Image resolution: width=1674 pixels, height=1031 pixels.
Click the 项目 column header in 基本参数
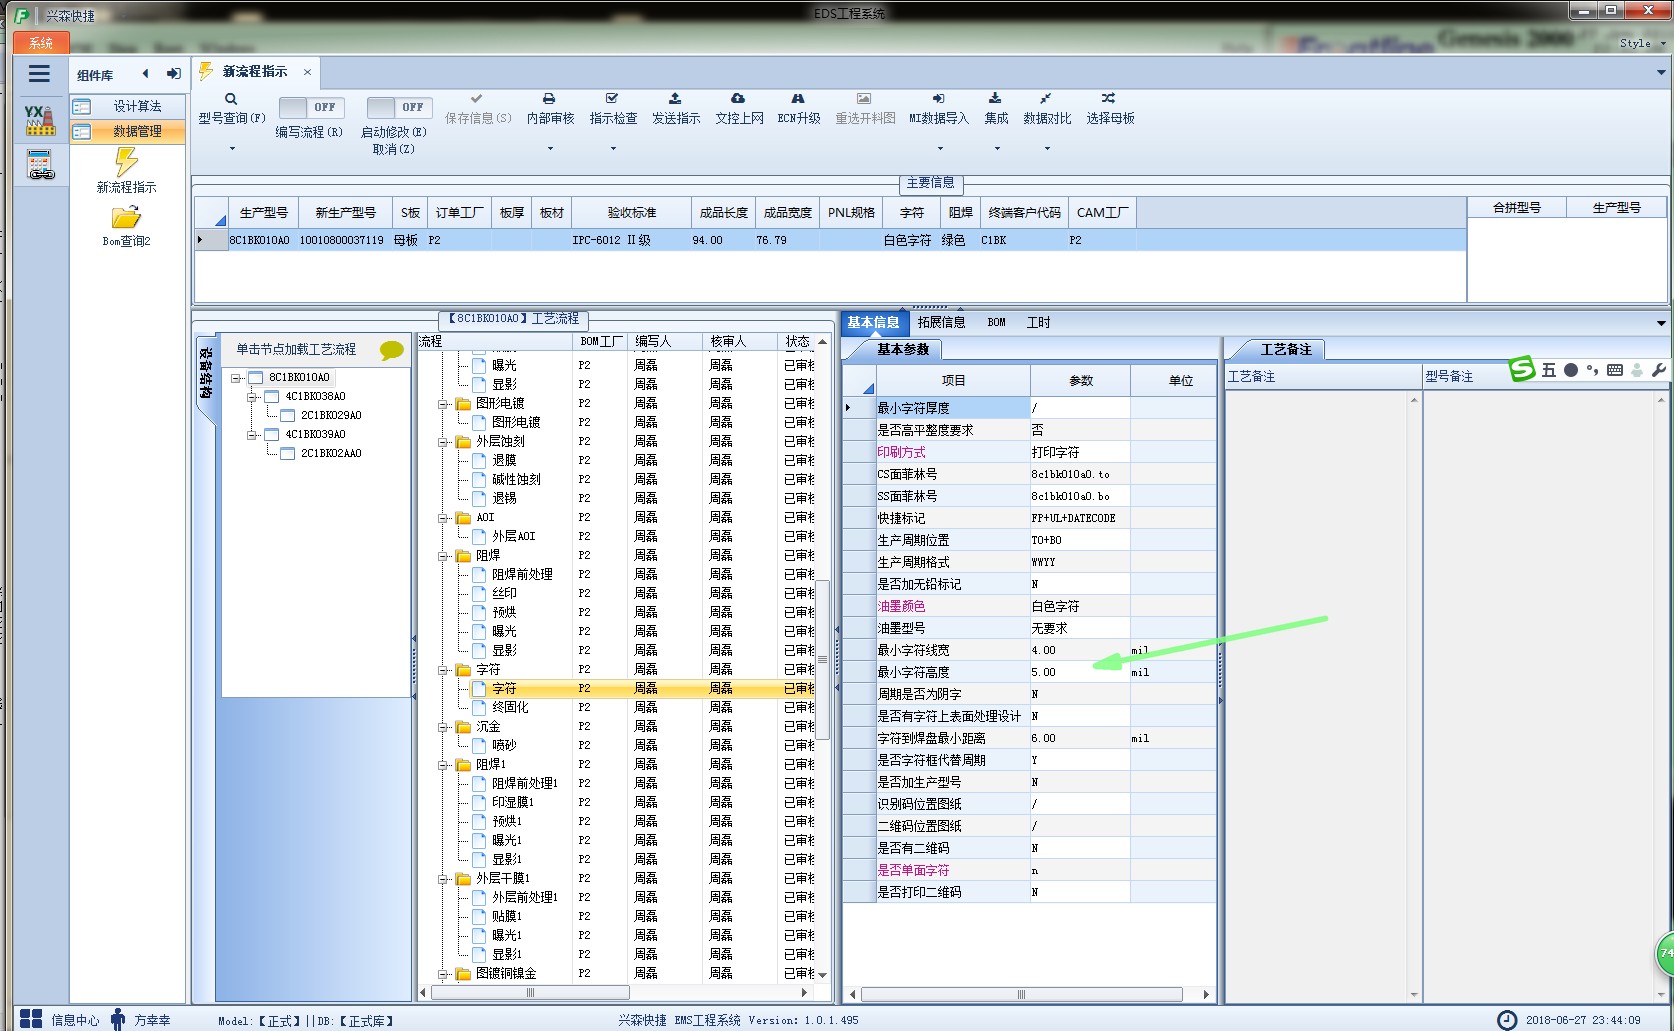[x=953, y=381]
